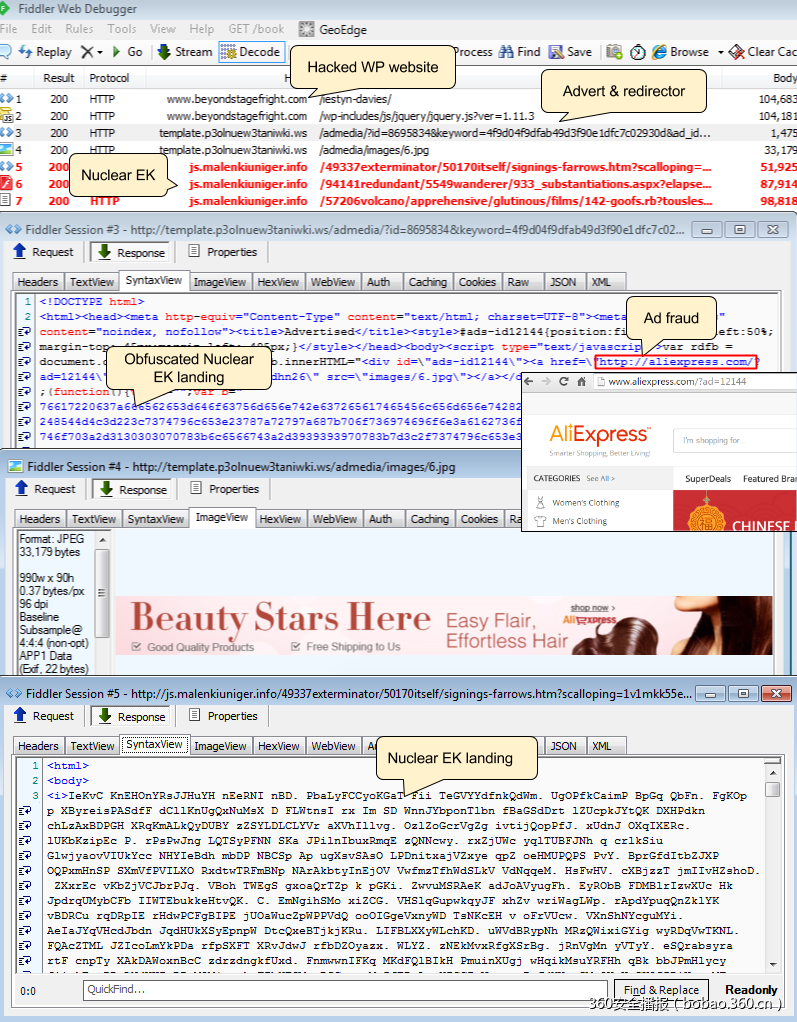Click the camera screenshot icon in toolbar

(x=612, y=52)
